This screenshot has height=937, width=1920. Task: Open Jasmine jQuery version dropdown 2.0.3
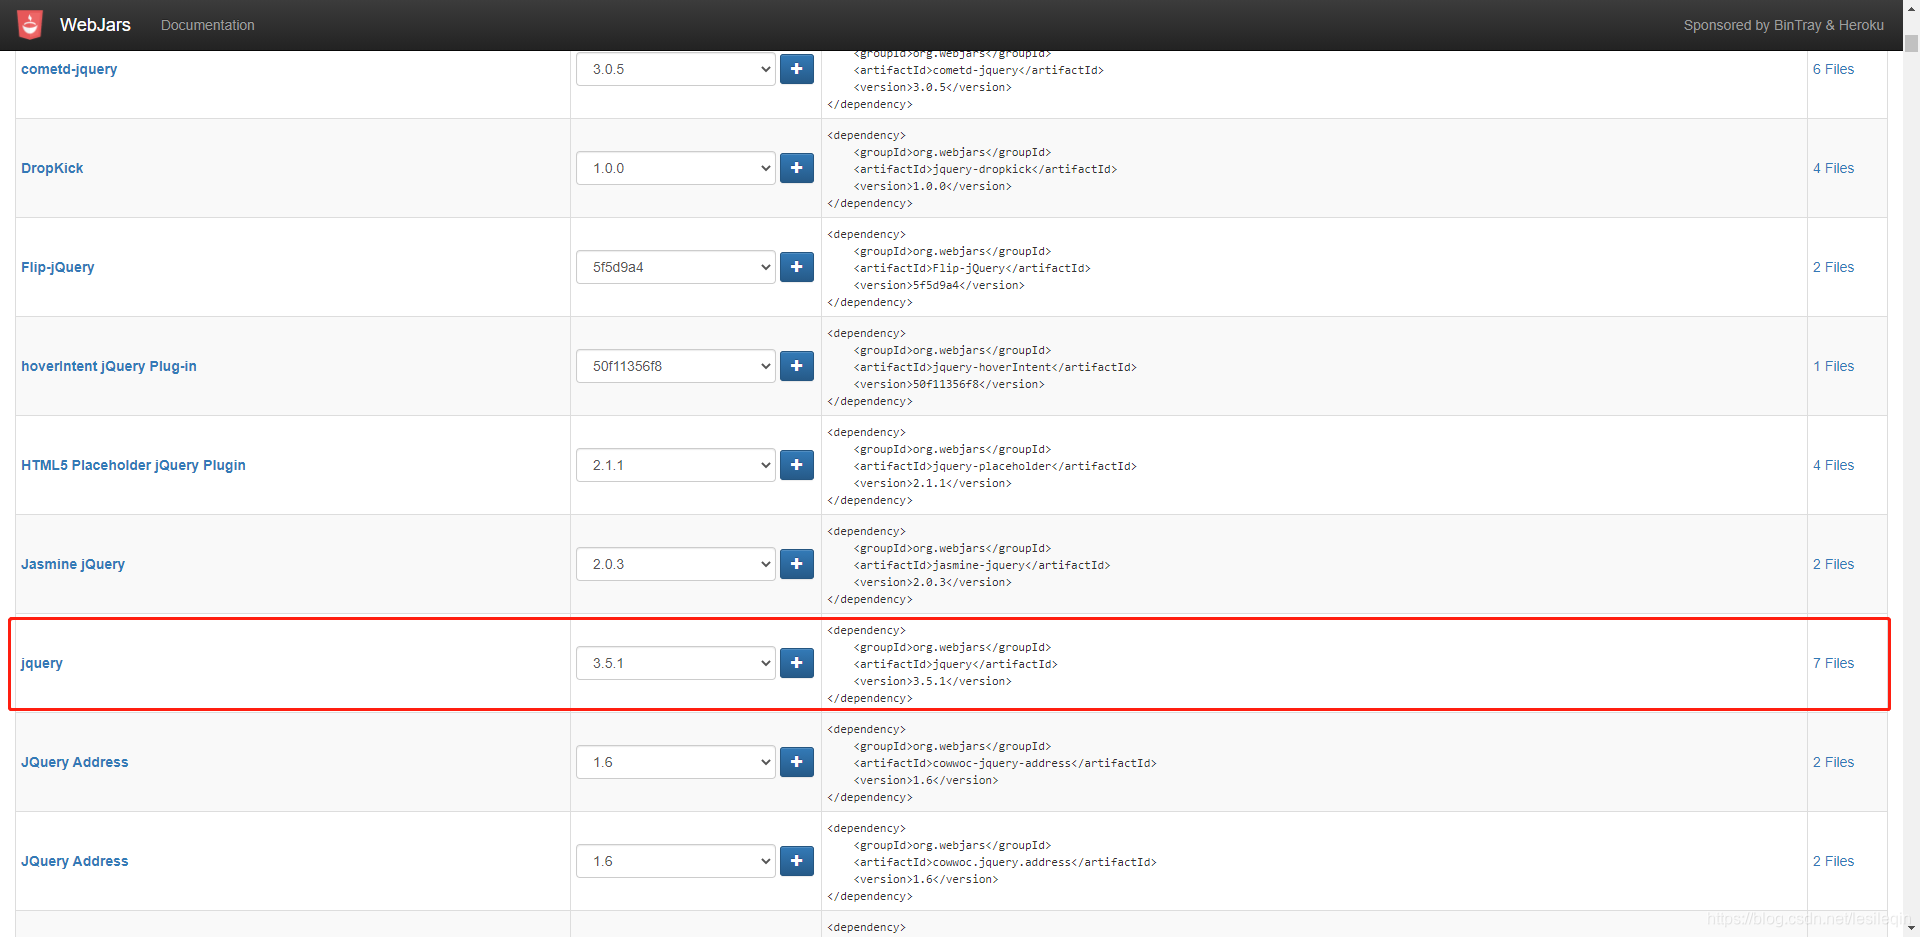point(676,564)
